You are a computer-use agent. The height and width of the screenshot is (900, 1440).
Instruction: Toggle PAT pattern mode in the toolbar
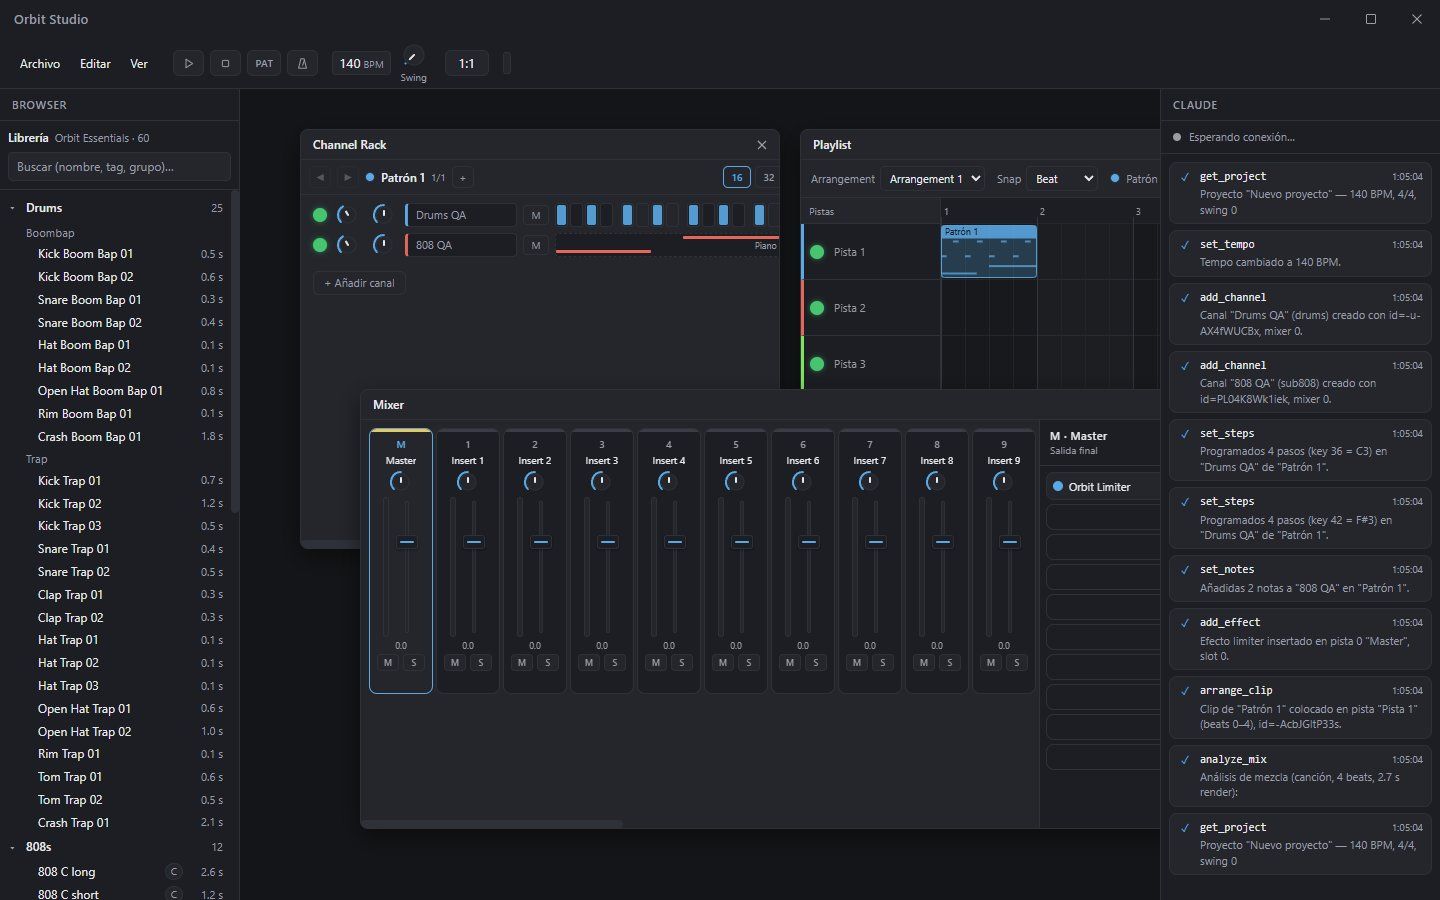pyautogui.click(x=264, y=63)
